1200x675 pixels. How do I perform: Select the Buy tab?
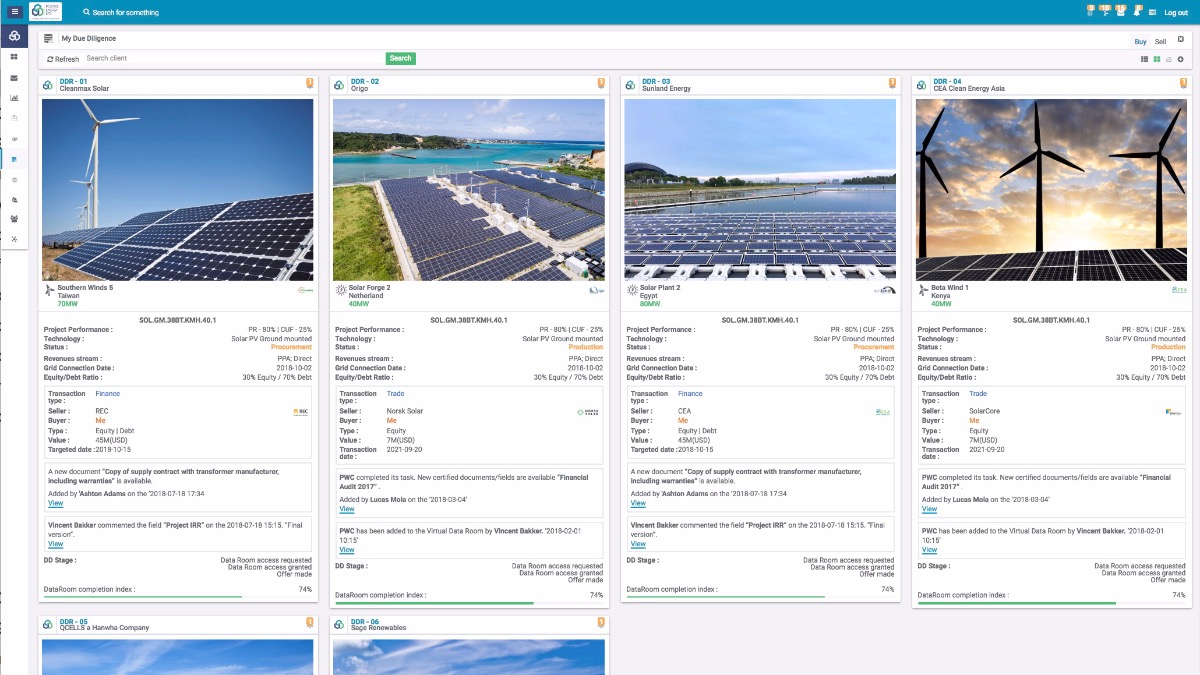tap(1140, 42)
